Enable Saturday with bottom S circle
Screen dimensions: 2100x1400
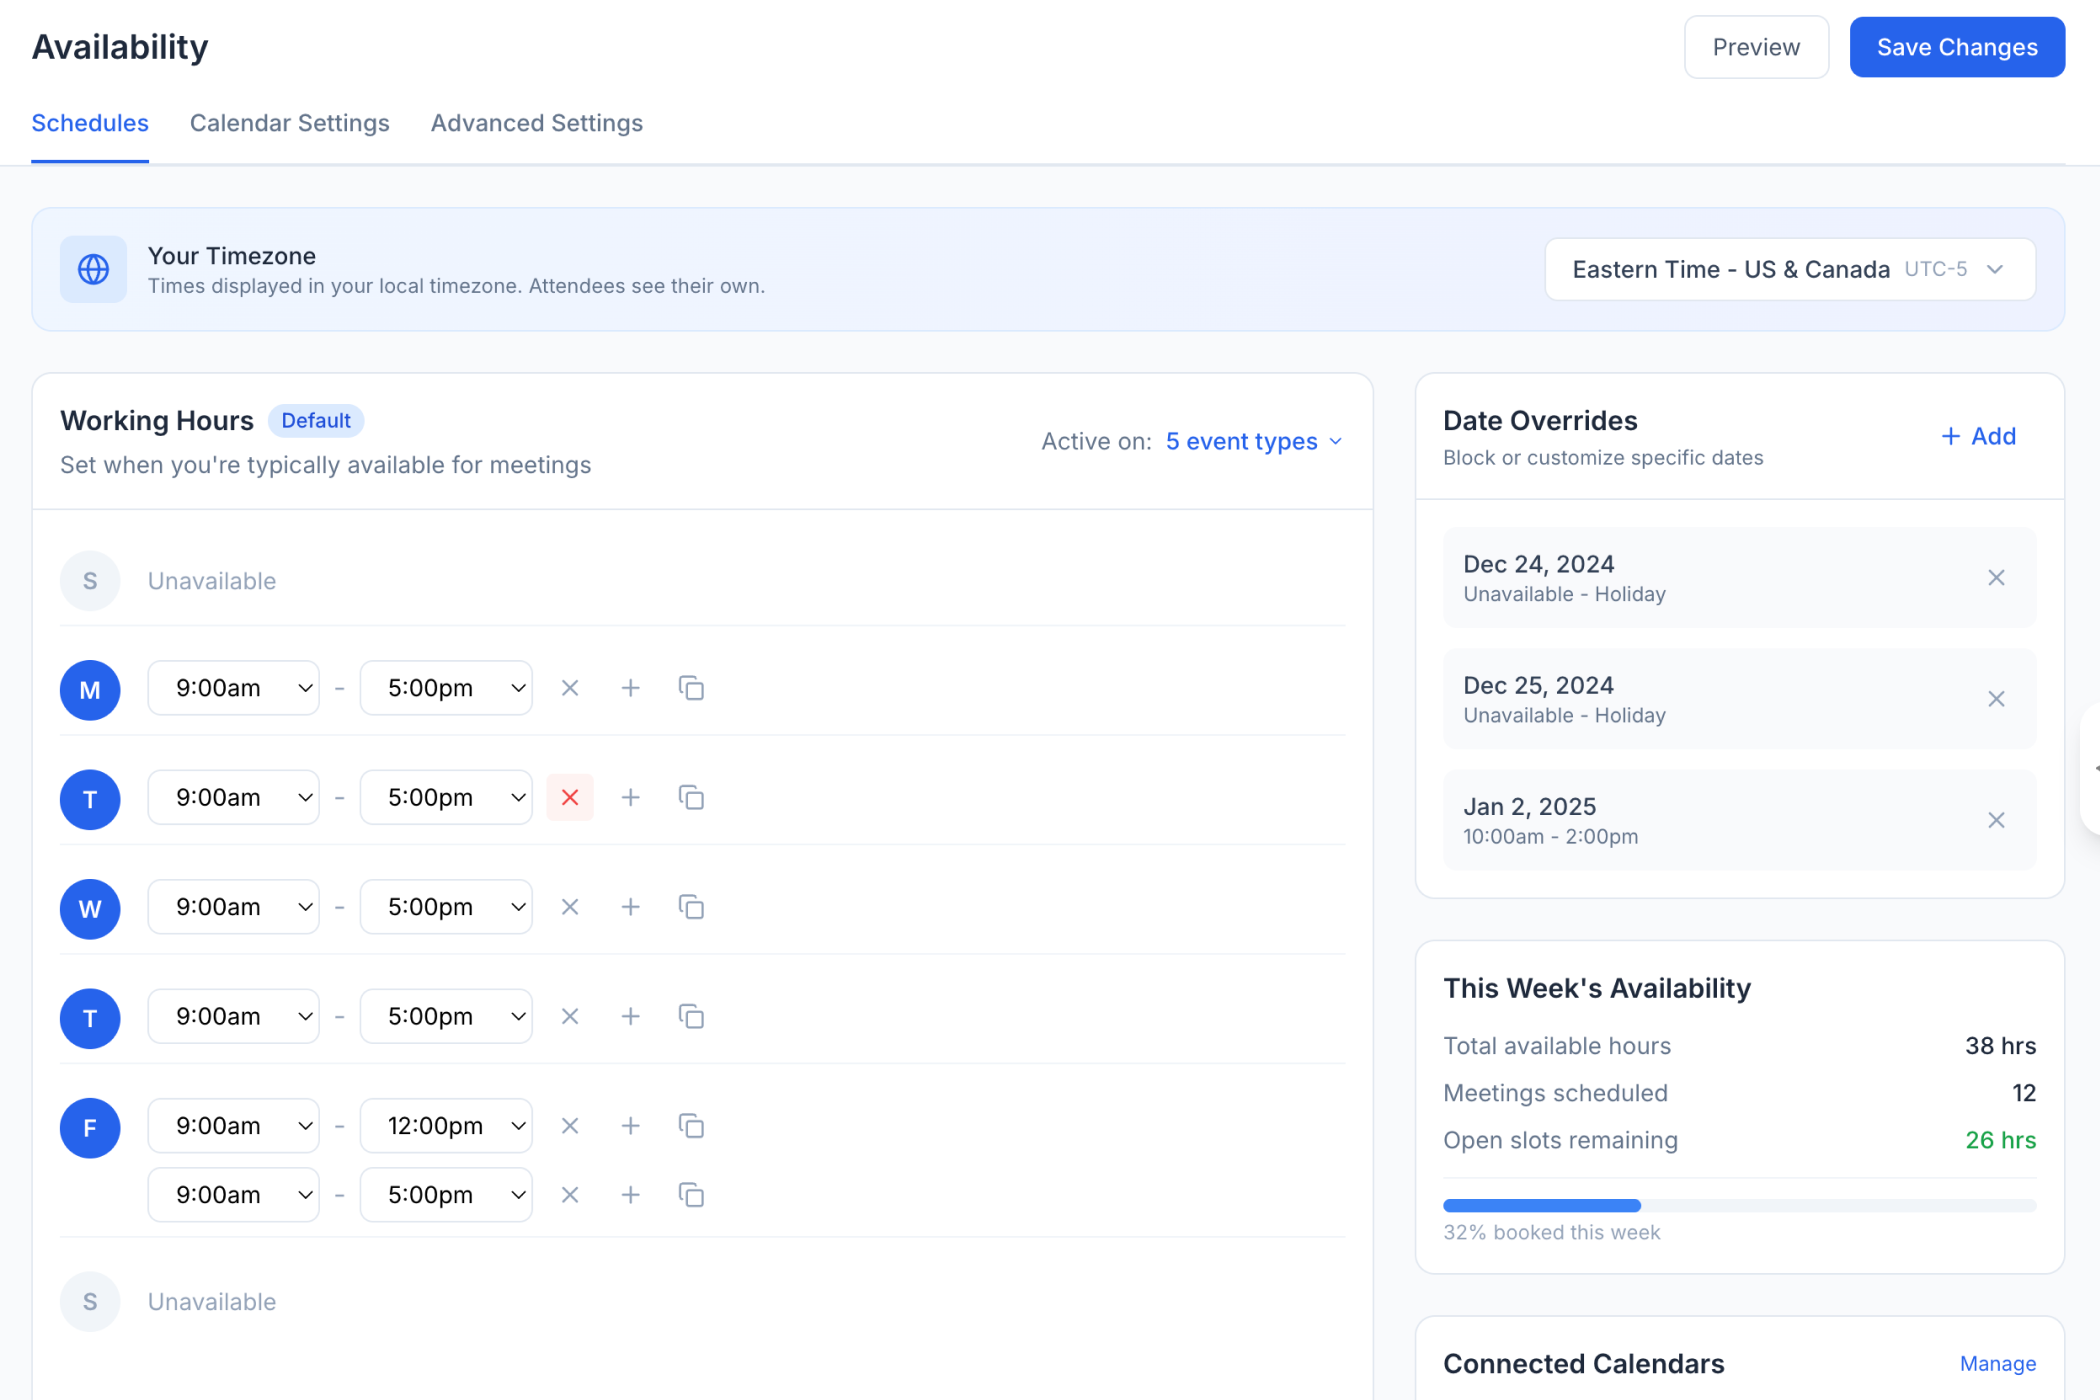pyautogui.click(x=90, y=1302)
